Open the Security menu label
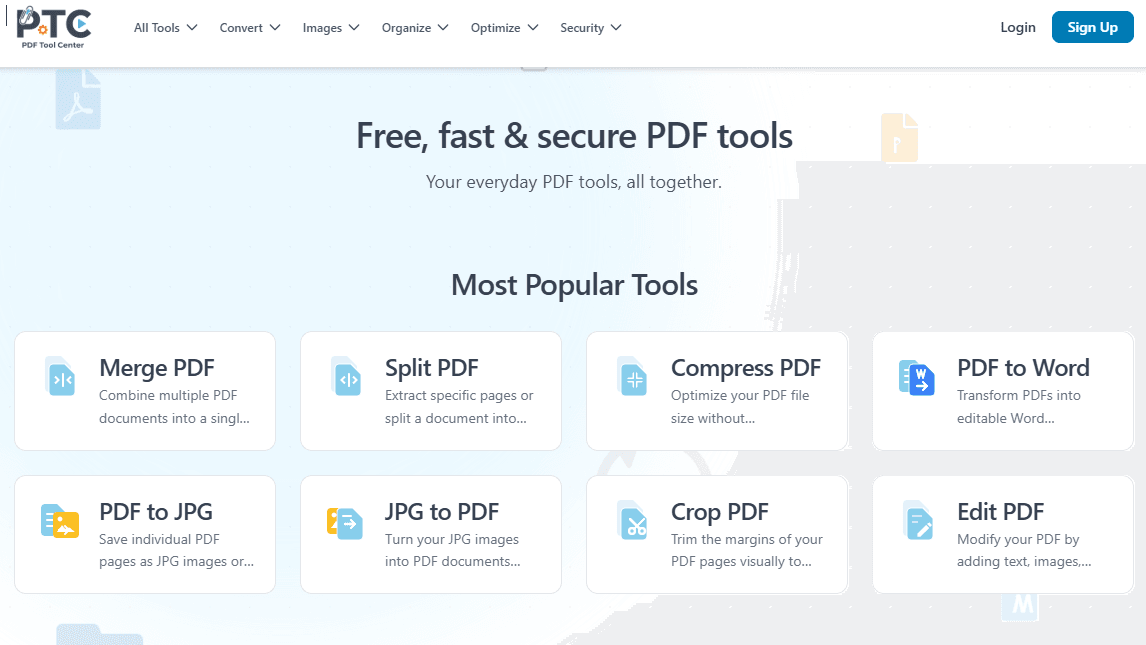1146x645 pixels. pos(582,28)
